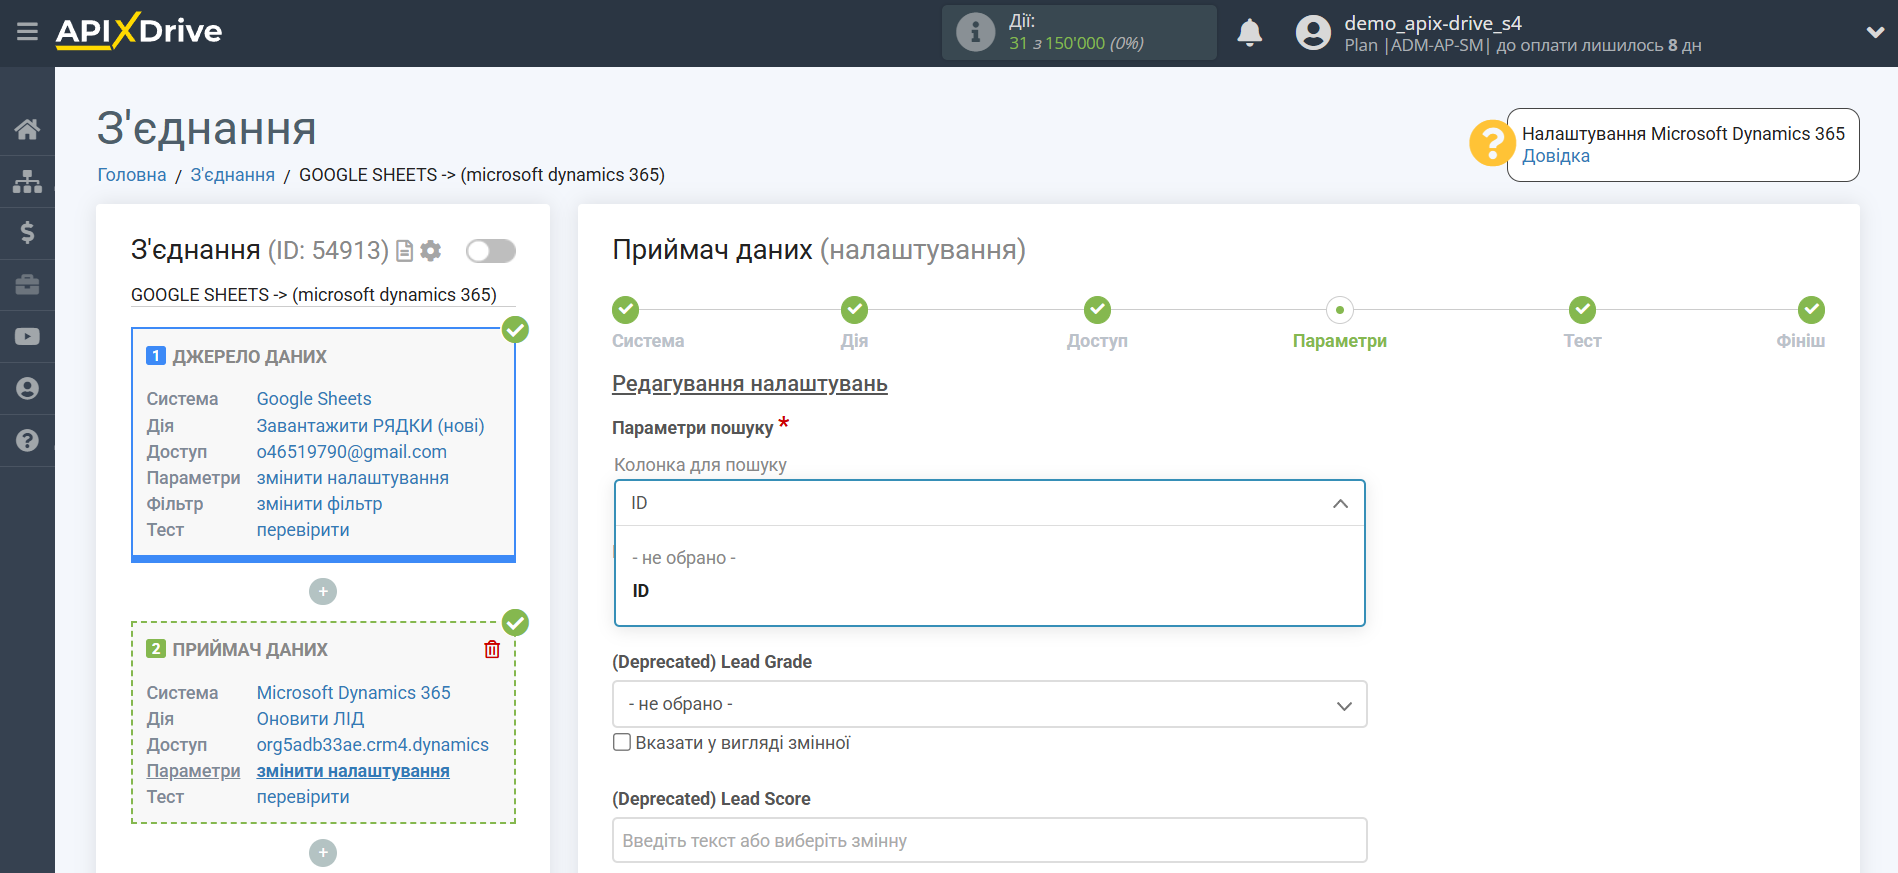
Task: Go to З'єднання breadcrumb link
Action: pos(233,175)
